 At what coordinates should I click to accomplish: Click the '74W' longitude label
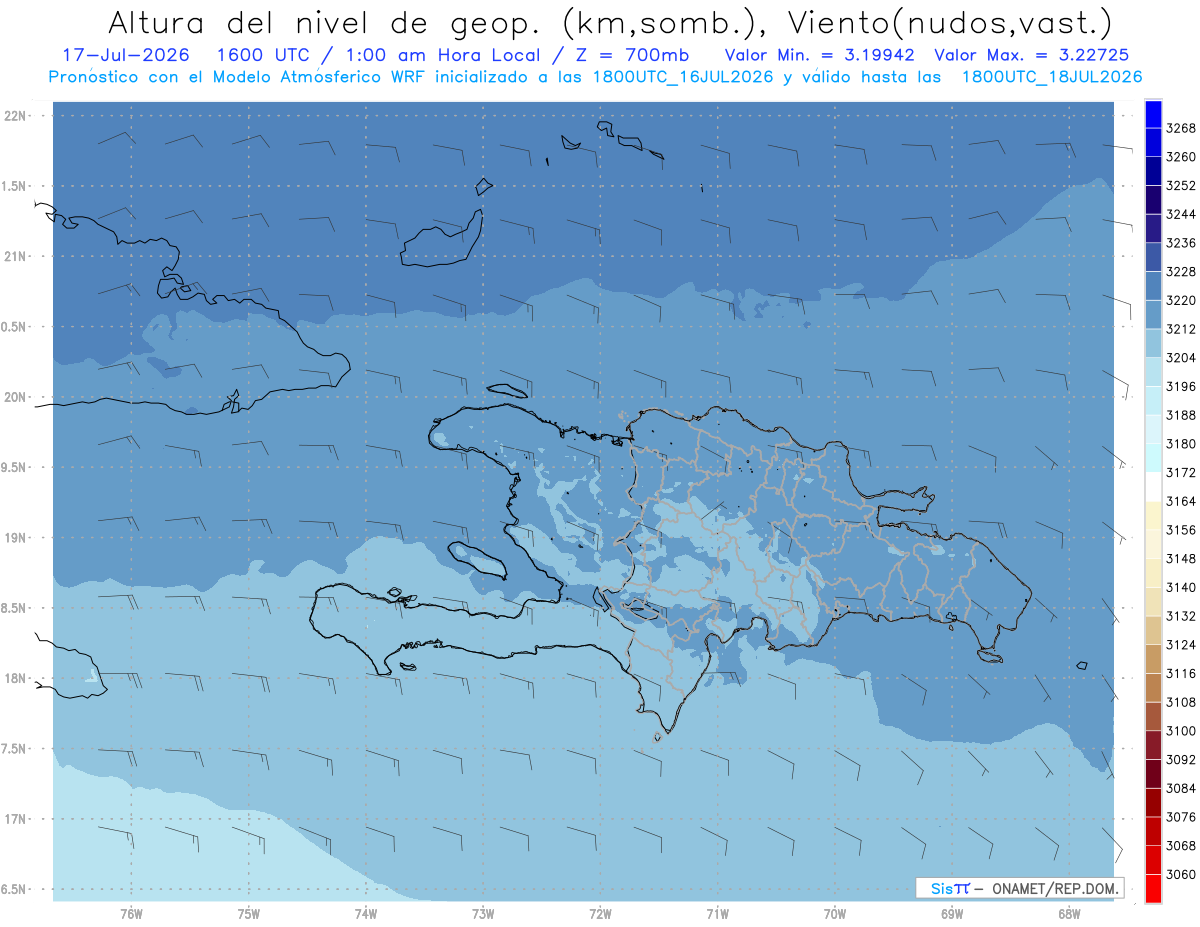click(366, 913)
